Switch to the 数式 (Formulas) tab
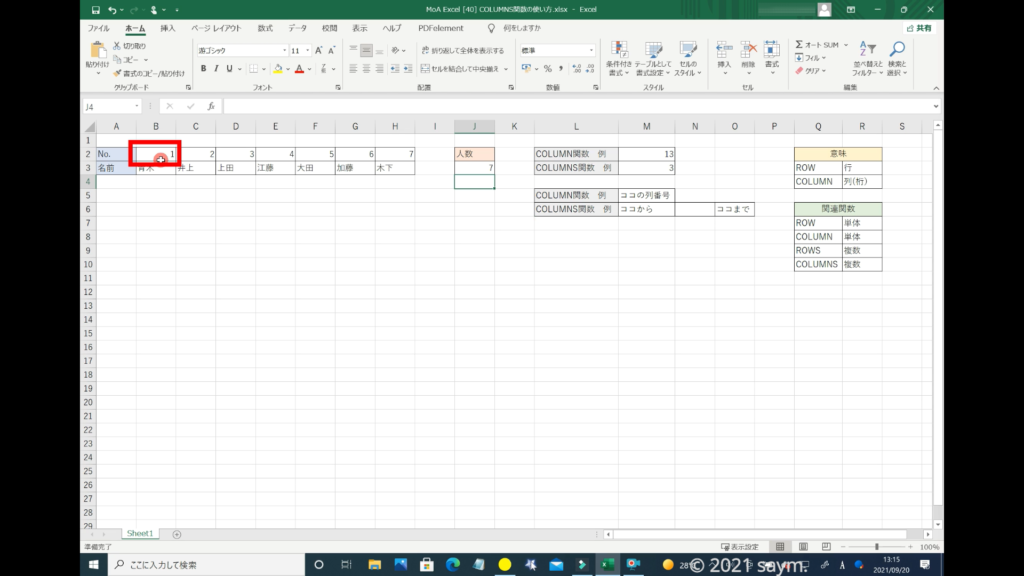 pyautogui.click(x=265, y=28)
